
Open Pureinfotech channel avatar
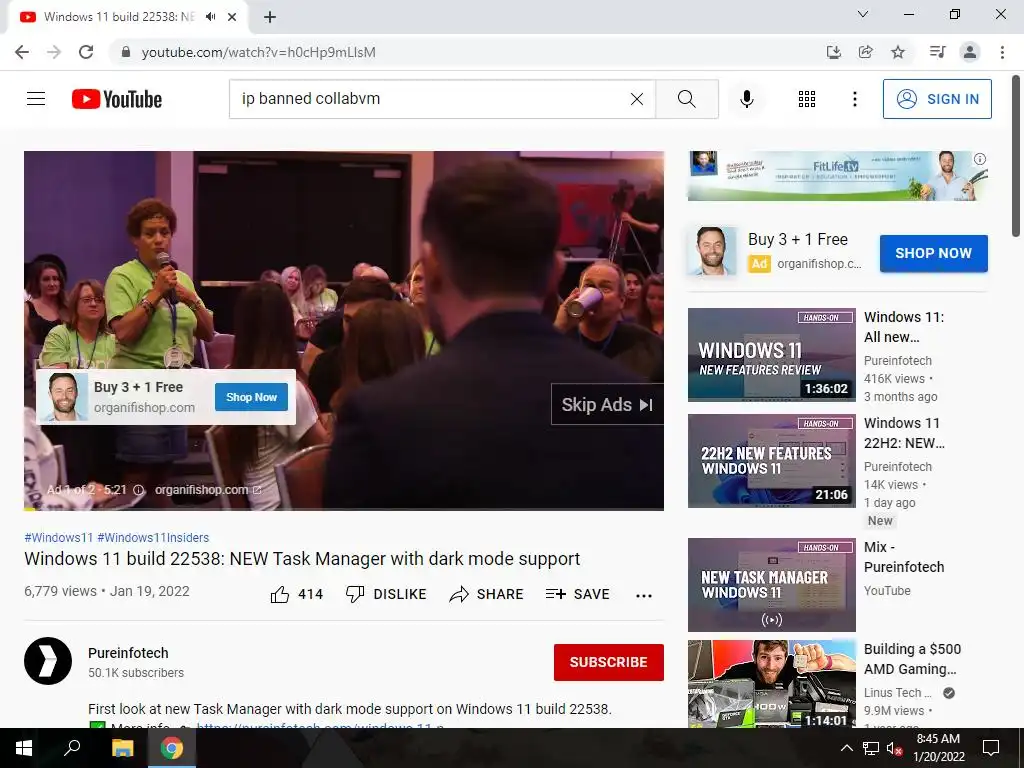pos(48,661)
